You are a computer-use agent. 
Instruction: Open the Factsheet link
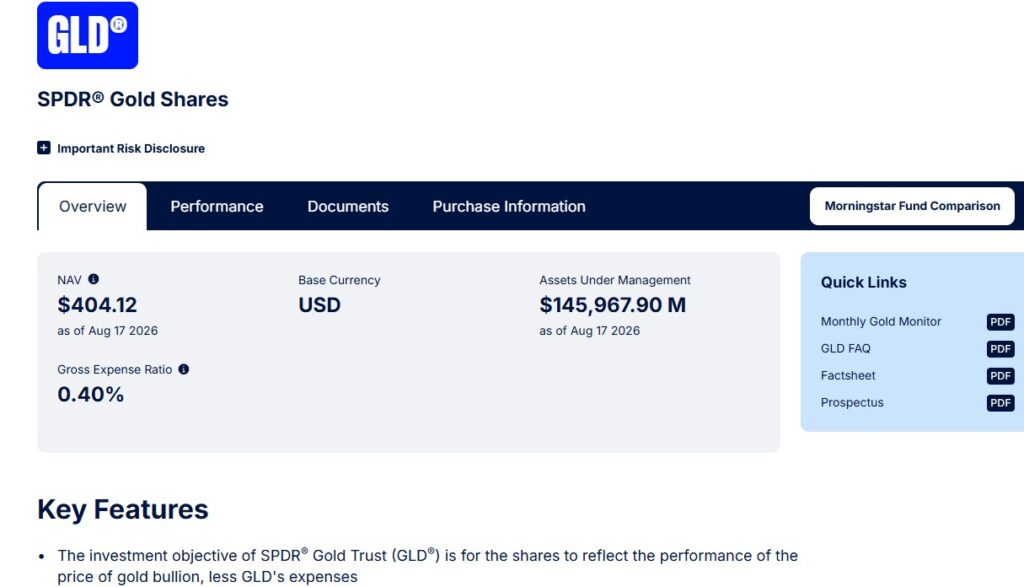[848, 375]
